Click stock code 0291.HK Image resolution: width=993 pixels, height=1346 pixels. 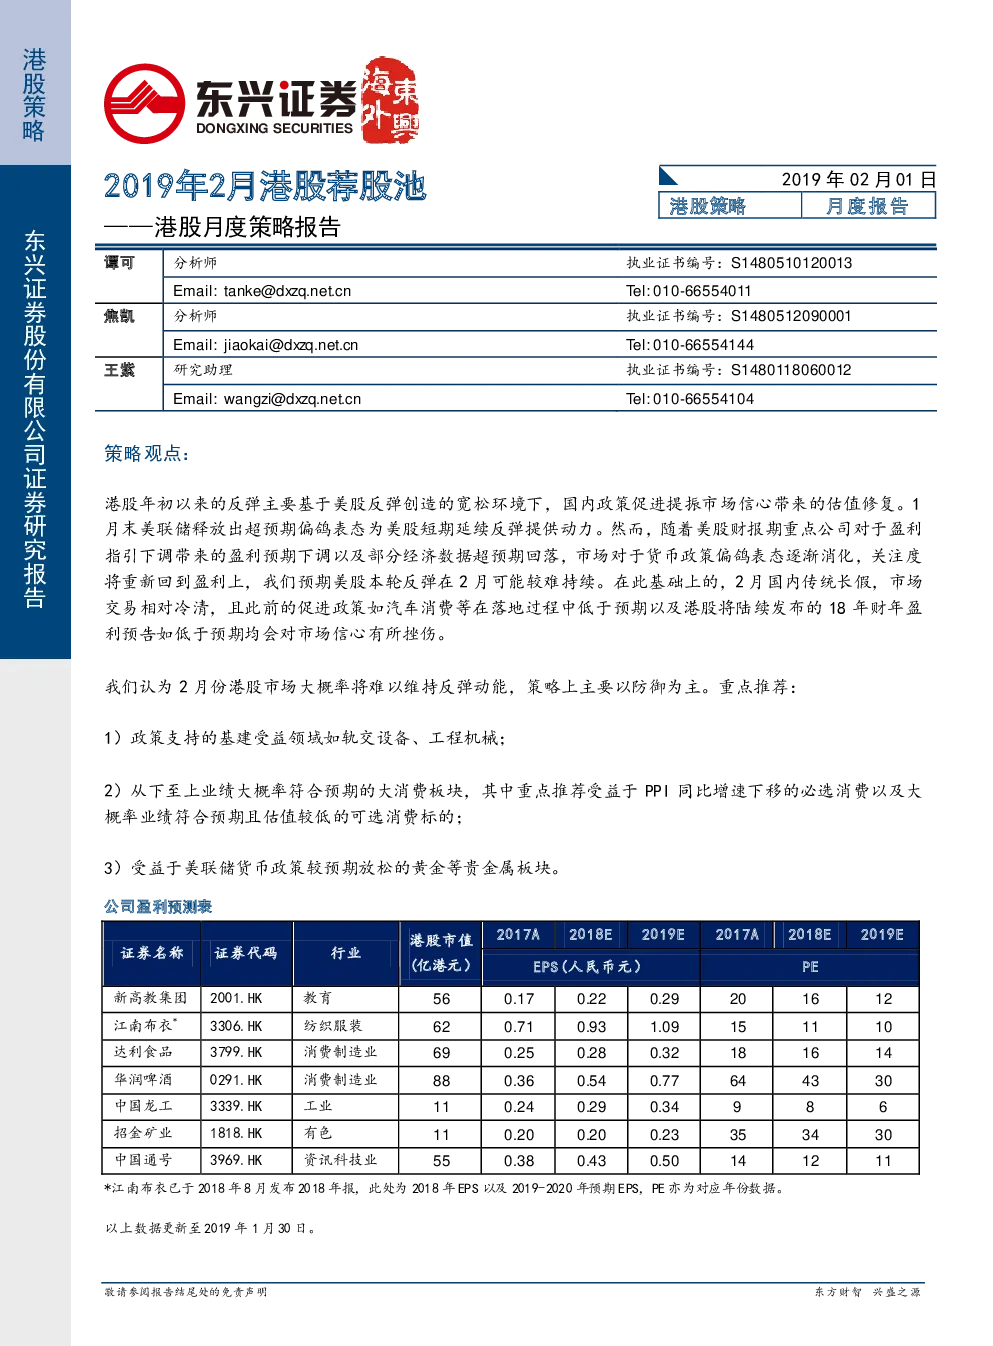236,1080
